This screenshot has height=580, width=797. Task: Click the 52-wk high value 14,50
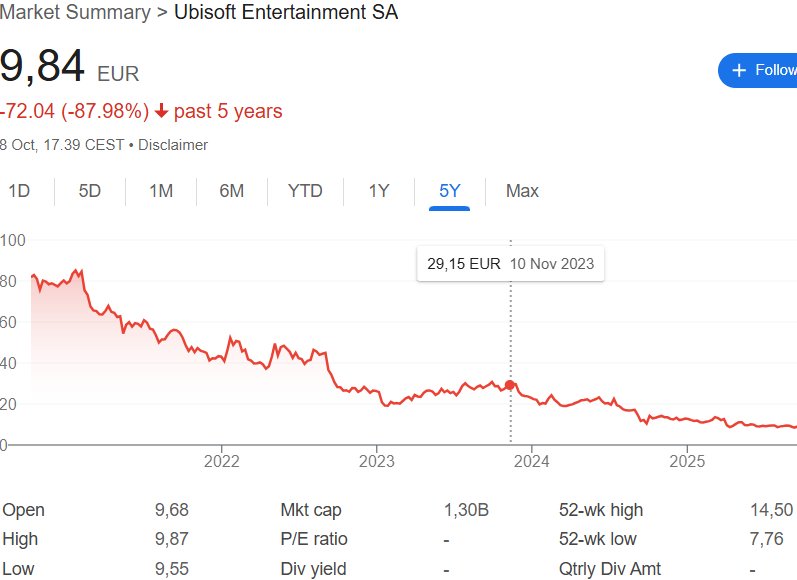pos(771,510)
